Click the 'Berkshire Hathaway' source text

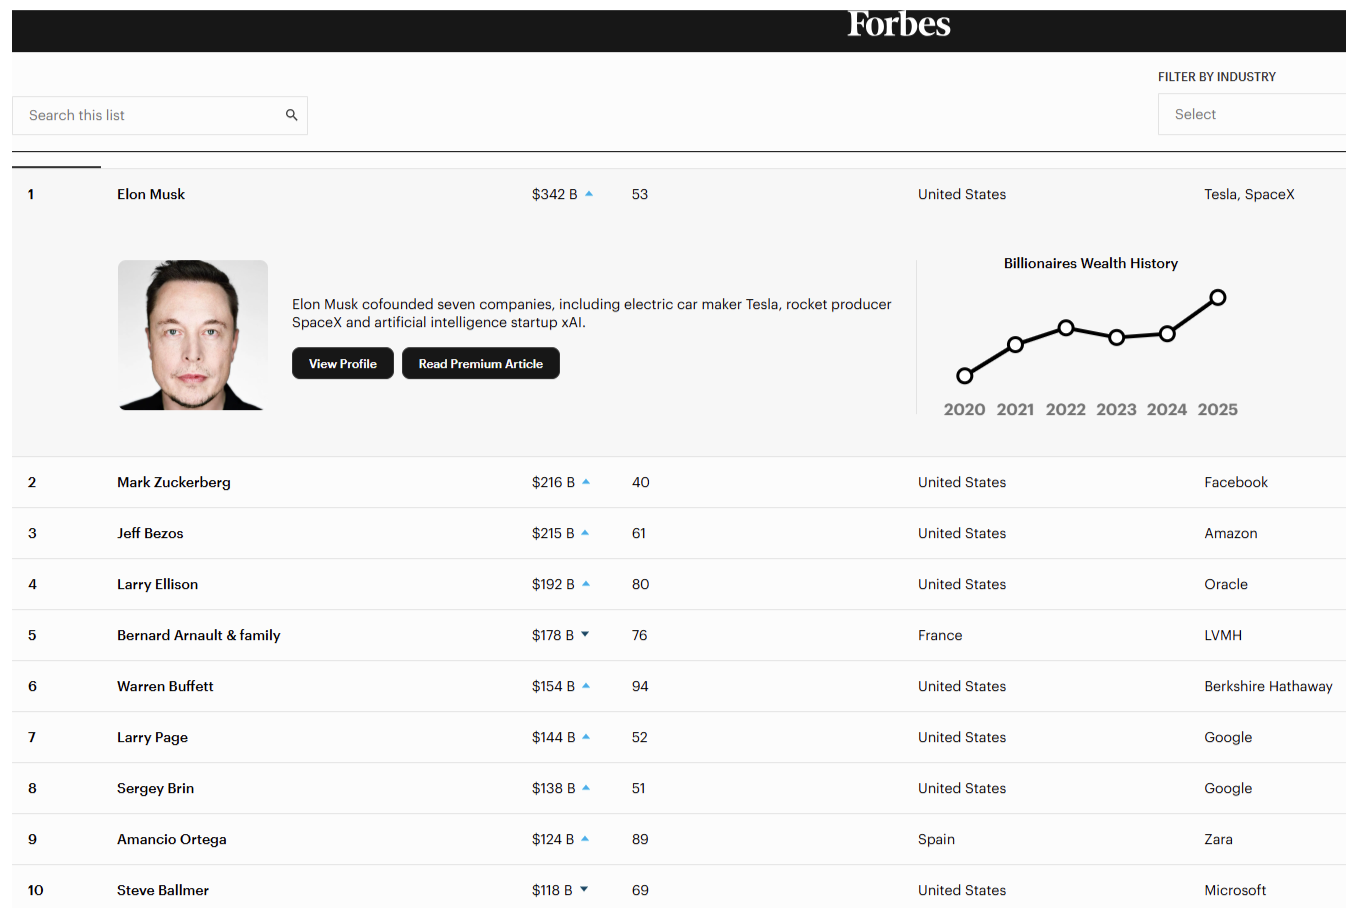(x=1268, y=686)
